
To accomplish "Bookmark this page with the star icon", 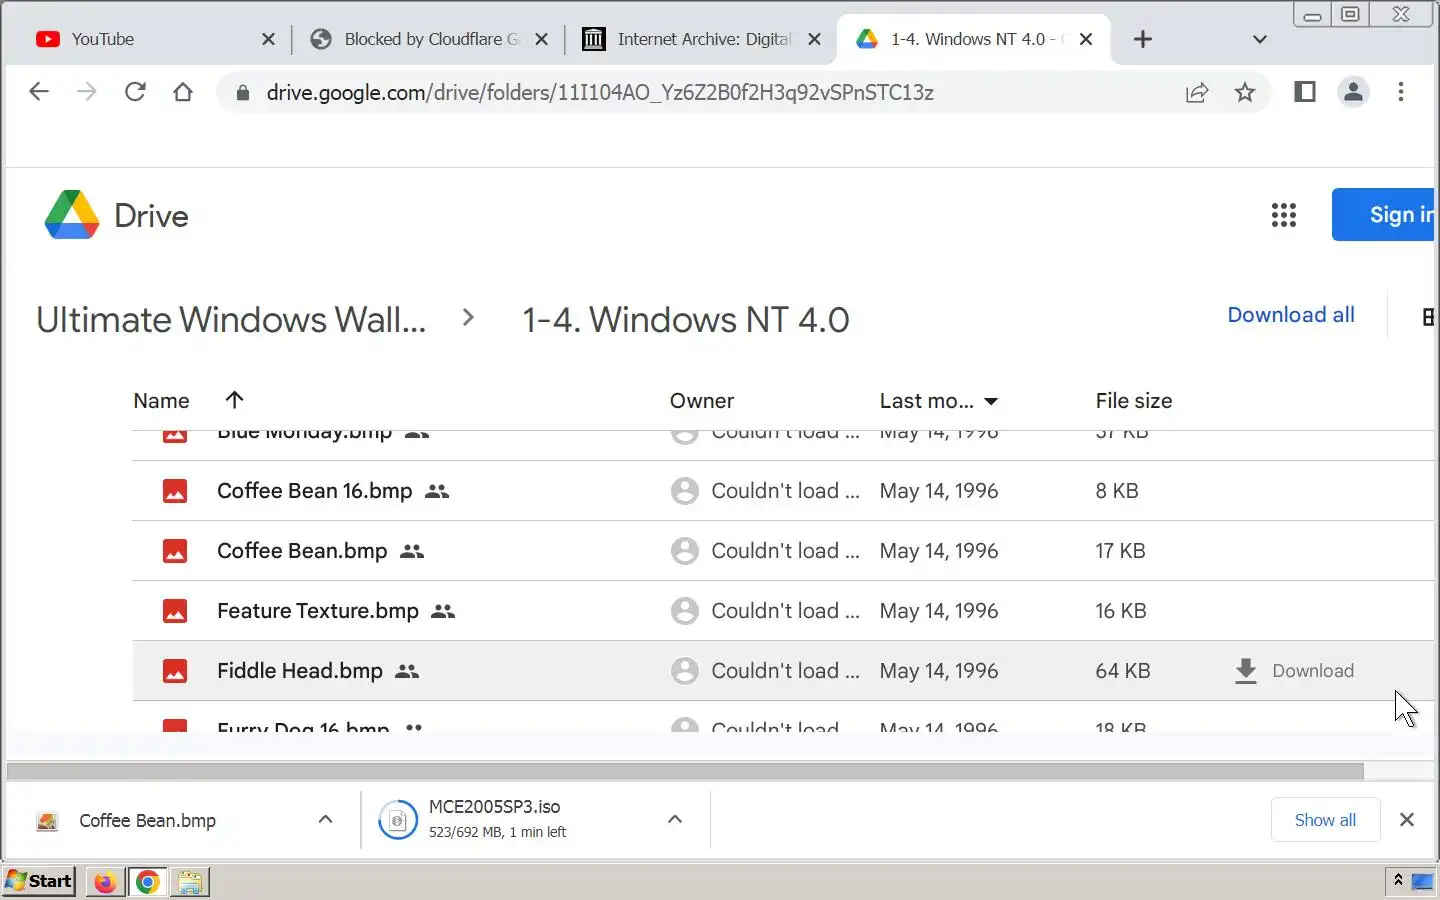I will click(1245, 92).
